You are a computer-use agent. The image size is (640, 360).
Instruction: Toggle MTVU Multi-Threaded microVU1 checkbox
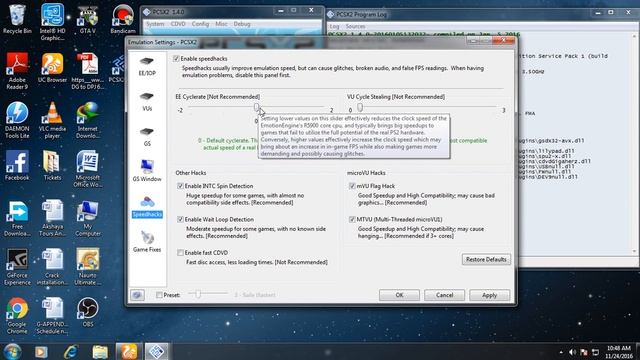point(352,219)
